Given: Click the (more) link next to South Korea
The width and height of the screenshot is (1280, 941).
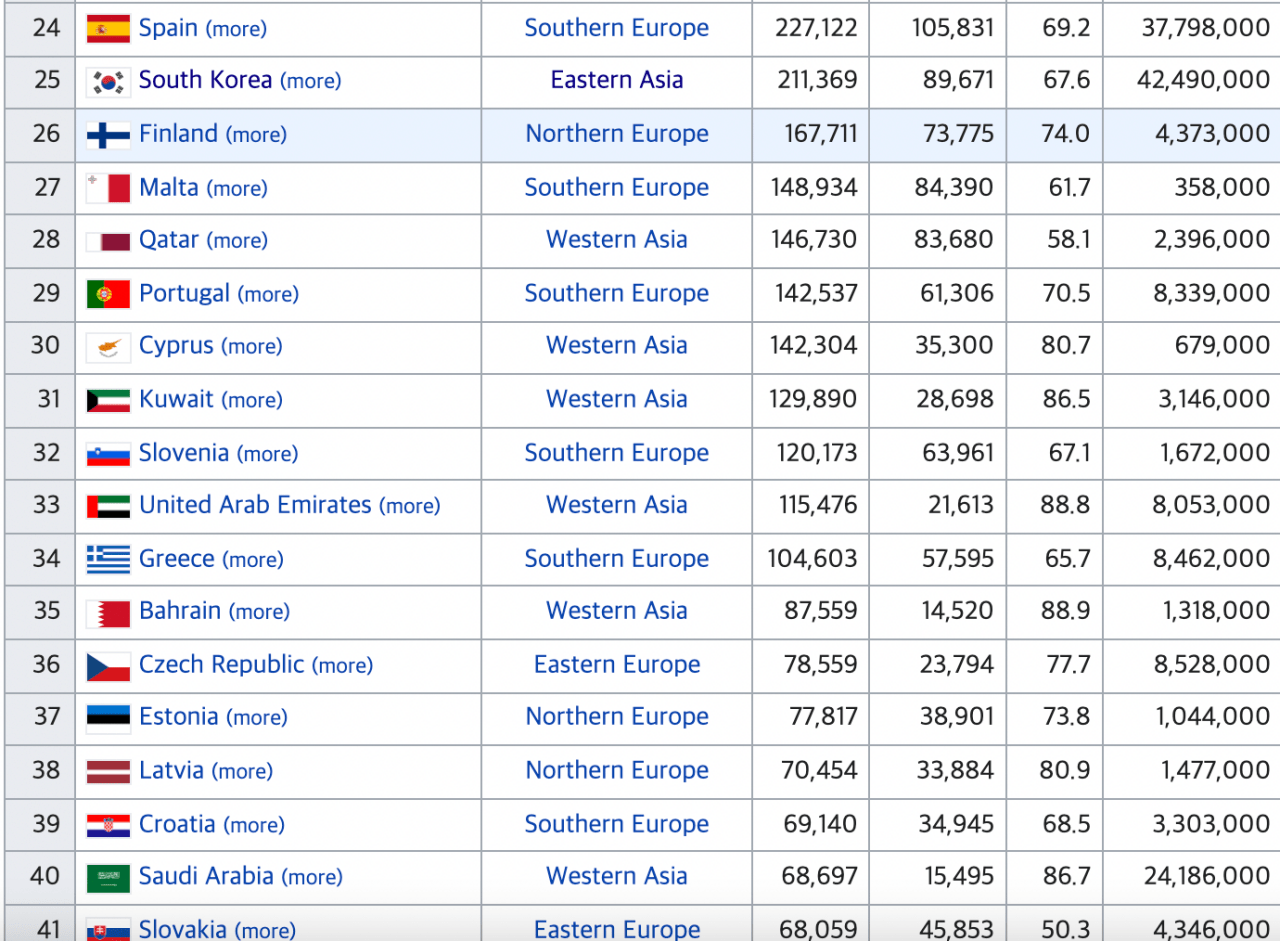Looking at the screenshot, I should pos(311,81).
